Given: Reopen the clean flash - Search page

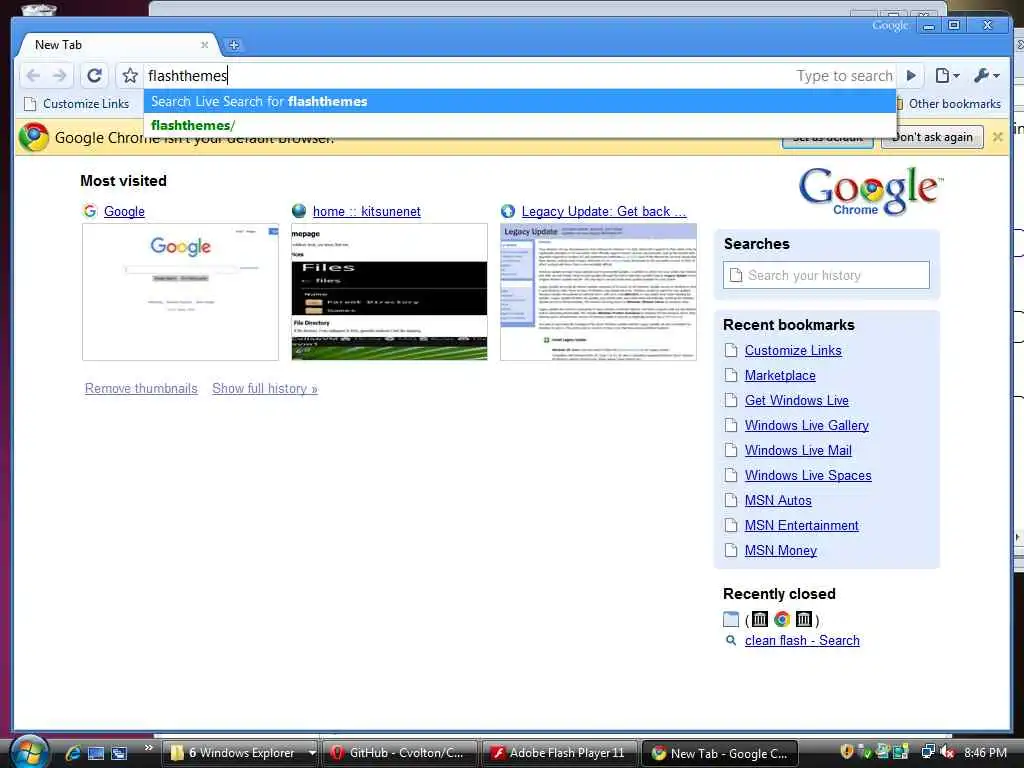Looking at the screenshot, I should [x=802, y=641].
